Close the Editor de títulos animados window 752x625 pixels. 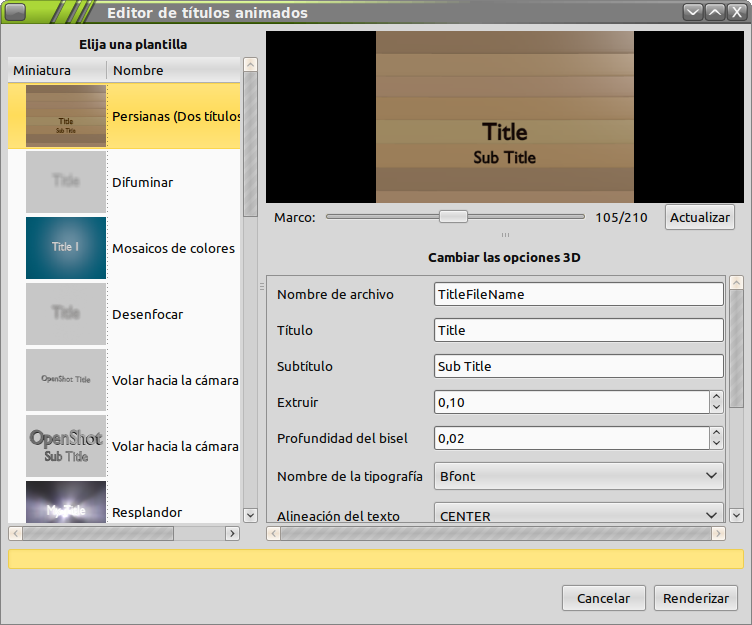(x=737, y=12)
